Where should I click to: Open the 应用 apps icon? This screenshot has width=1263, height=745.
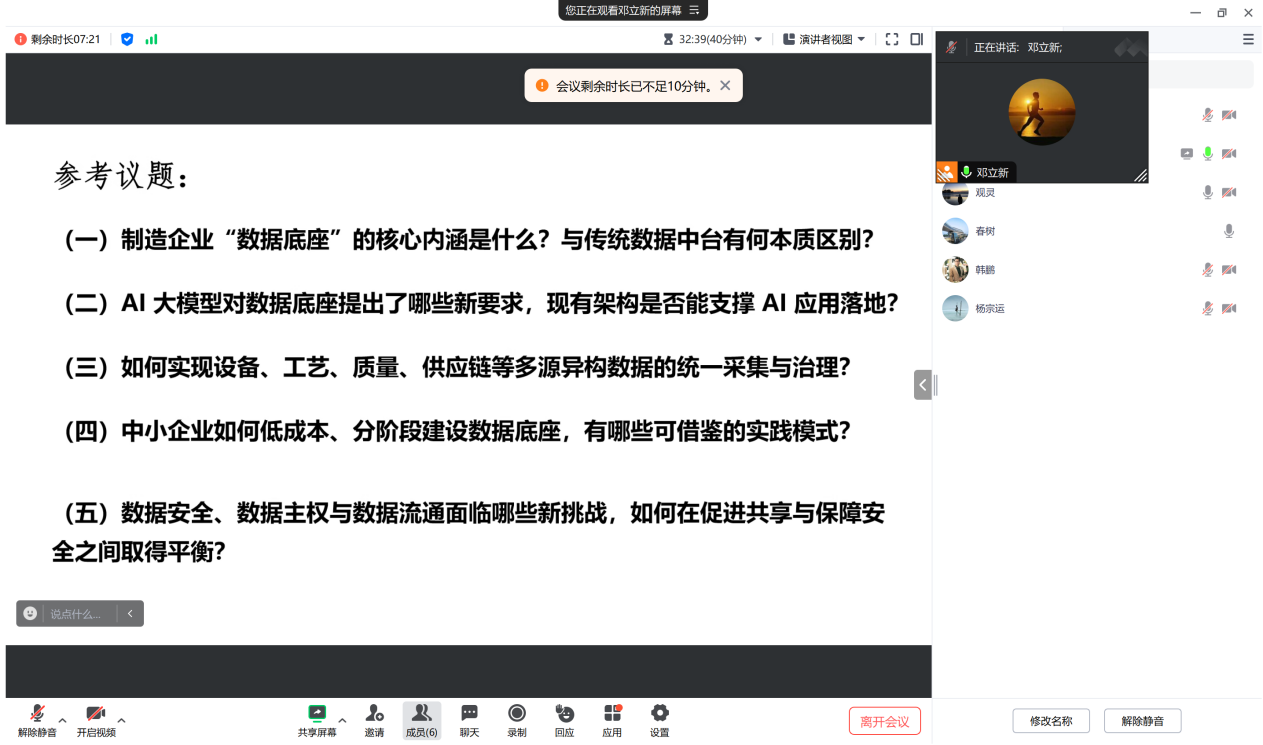pos(612,714)
